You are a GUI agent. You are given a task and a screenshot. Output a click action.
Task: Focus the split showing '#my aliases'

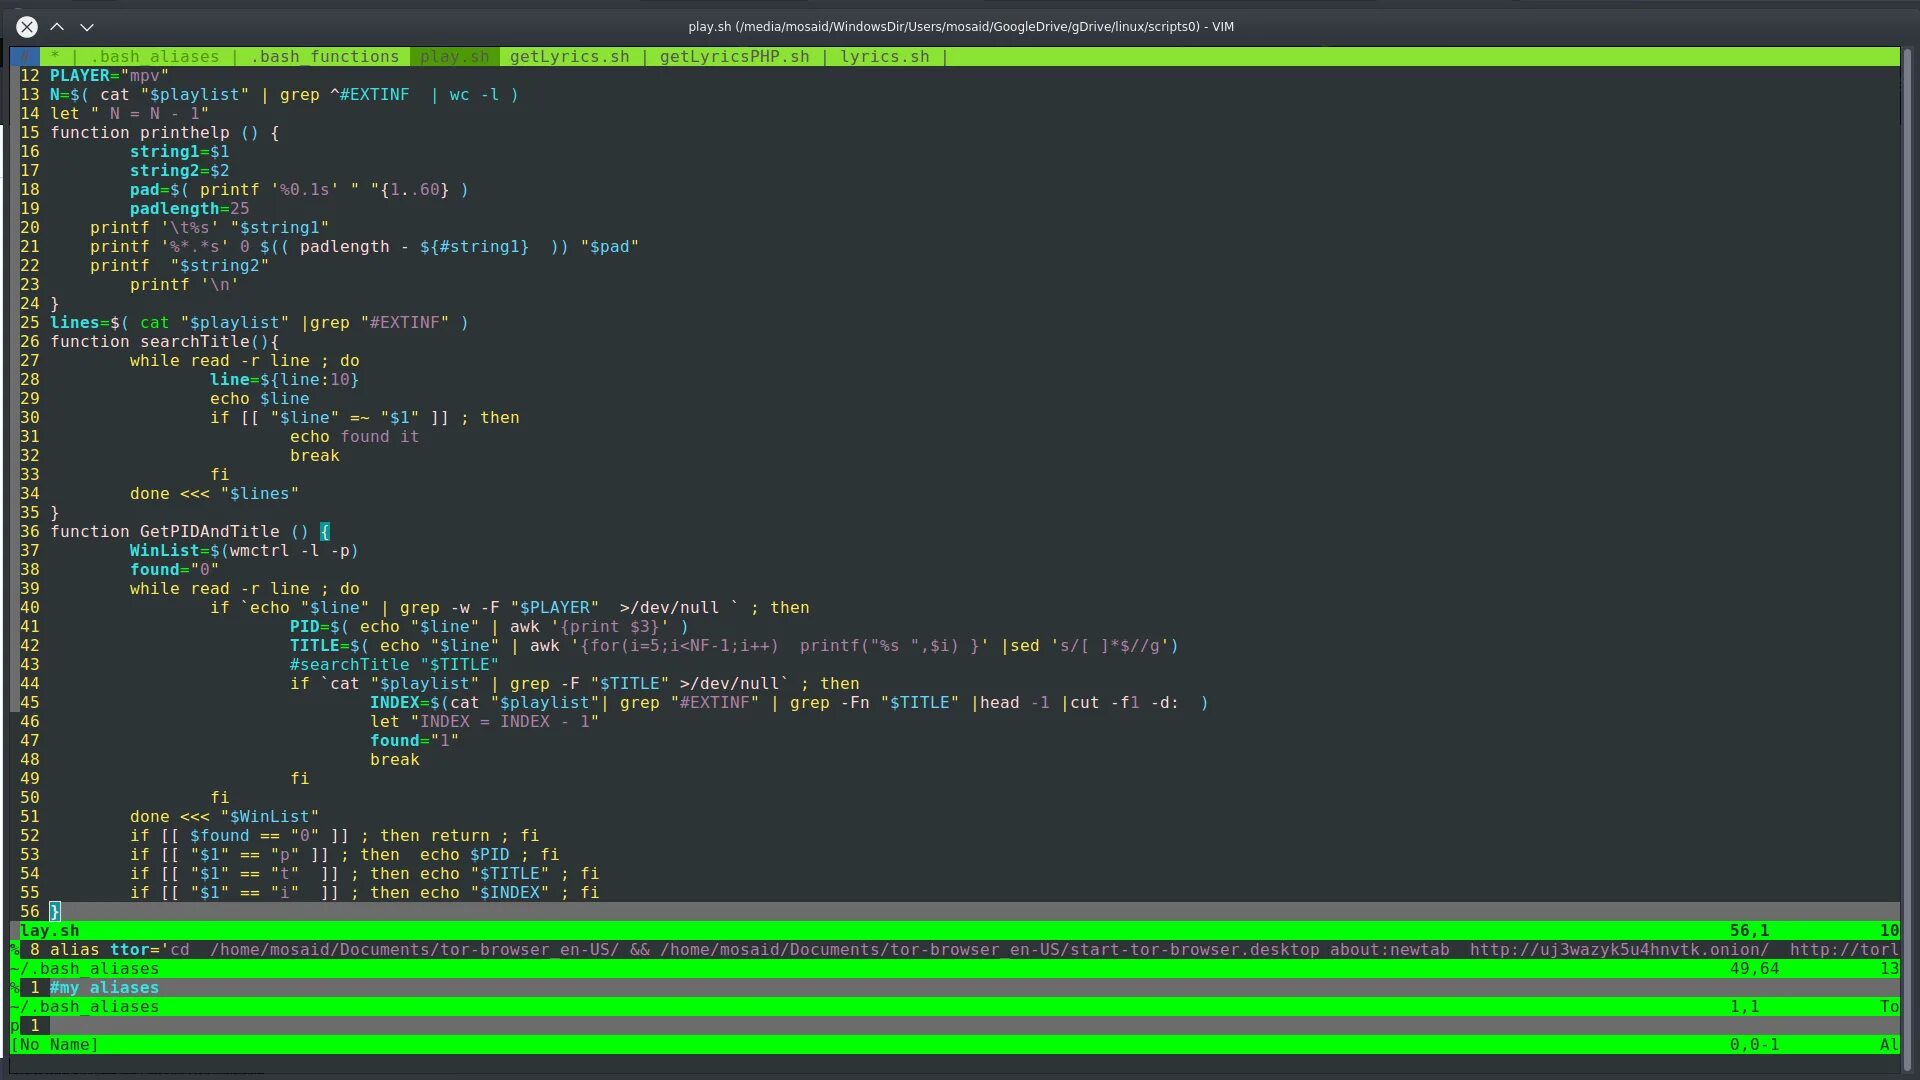(105, 988)
